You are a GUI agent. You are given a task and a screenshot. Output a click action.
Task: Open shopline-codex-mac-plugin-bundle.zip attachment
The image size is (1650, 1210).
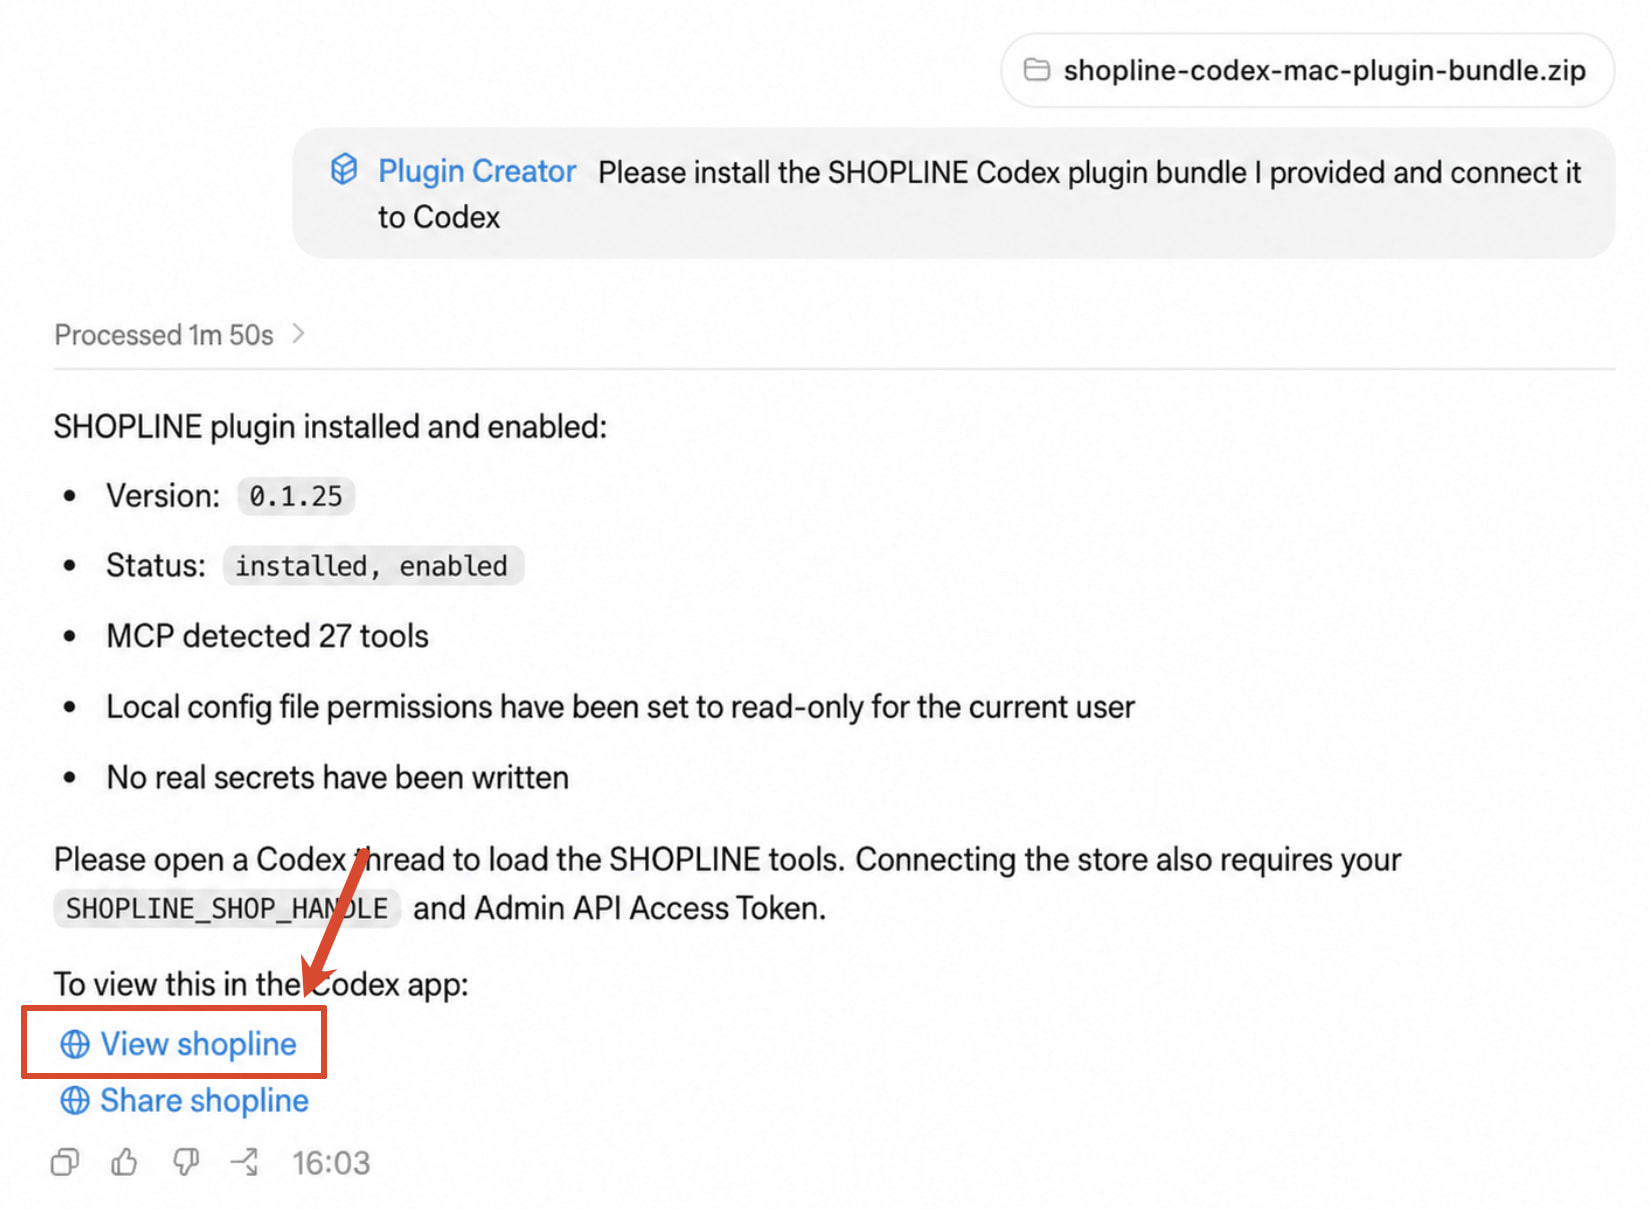click(x=1307, y=70)
